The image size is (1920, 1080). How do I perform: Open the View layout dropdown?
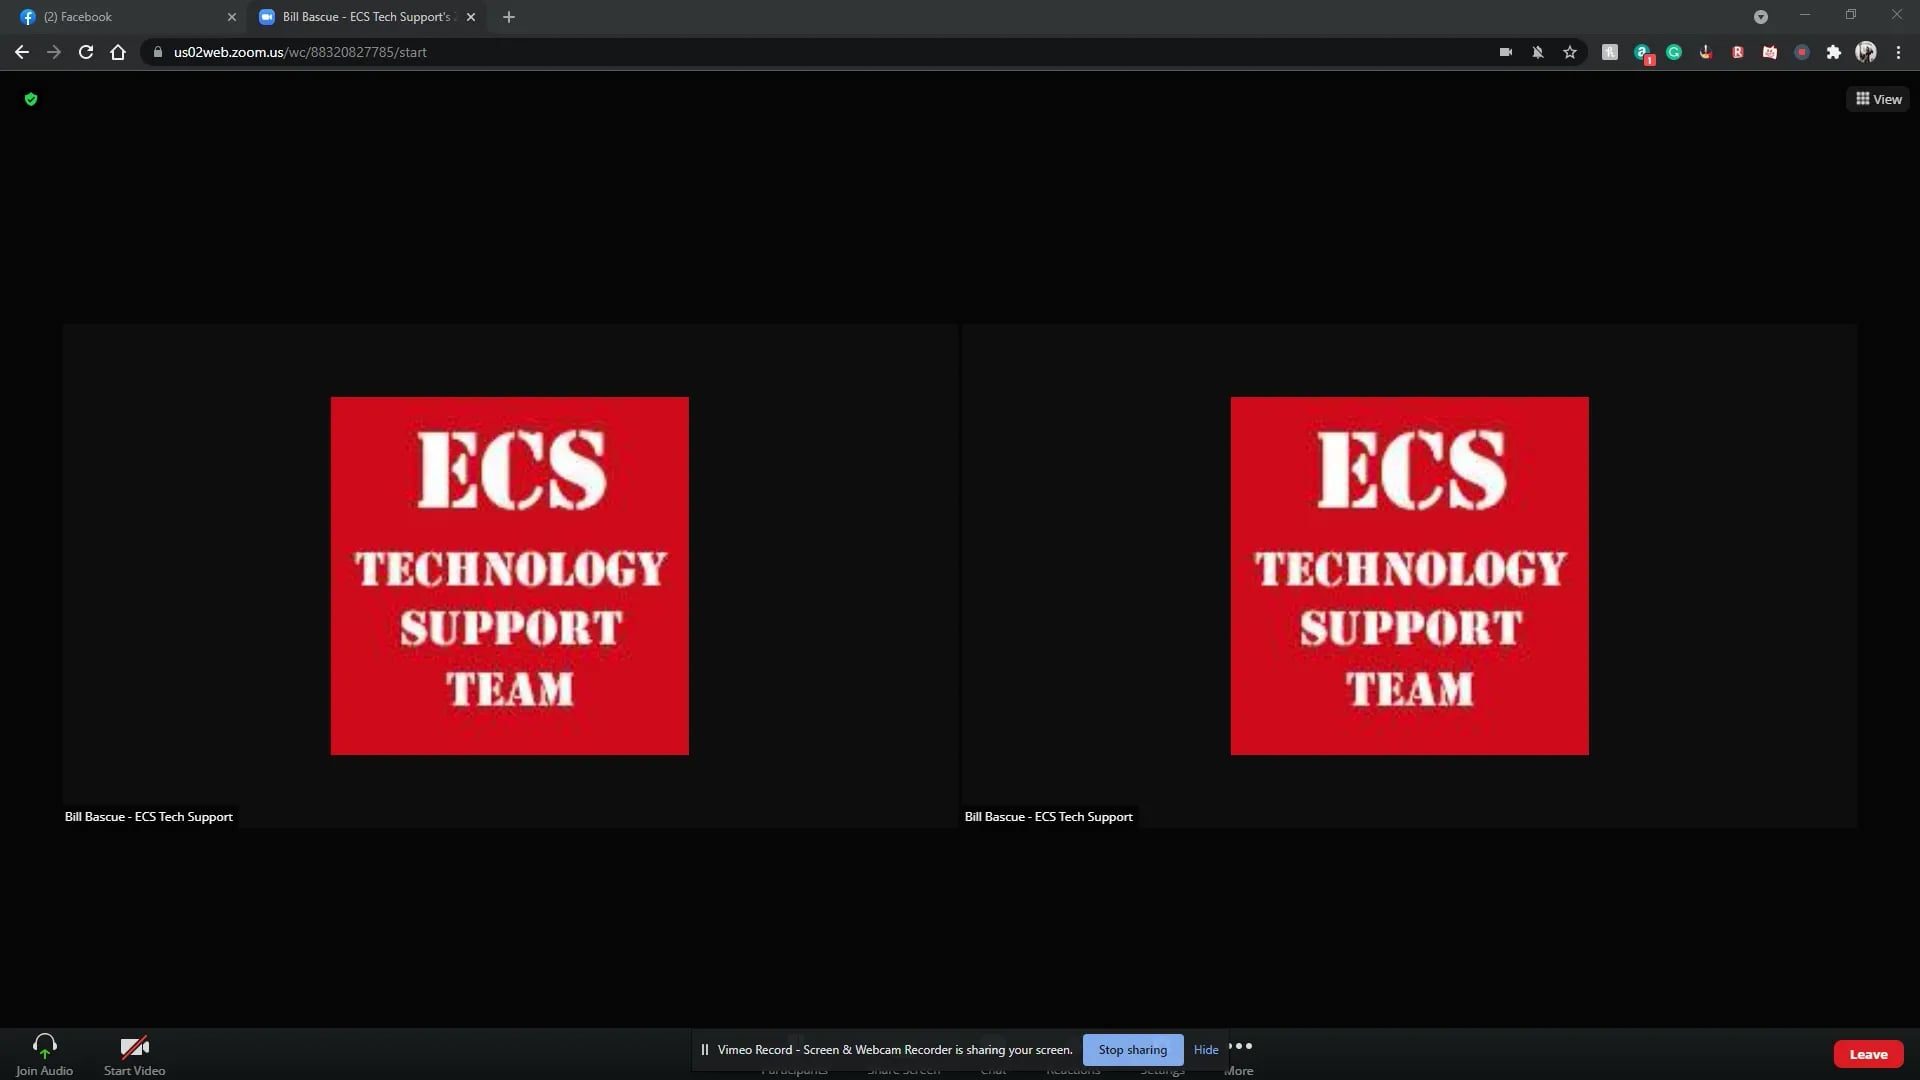coord(1879,98)
